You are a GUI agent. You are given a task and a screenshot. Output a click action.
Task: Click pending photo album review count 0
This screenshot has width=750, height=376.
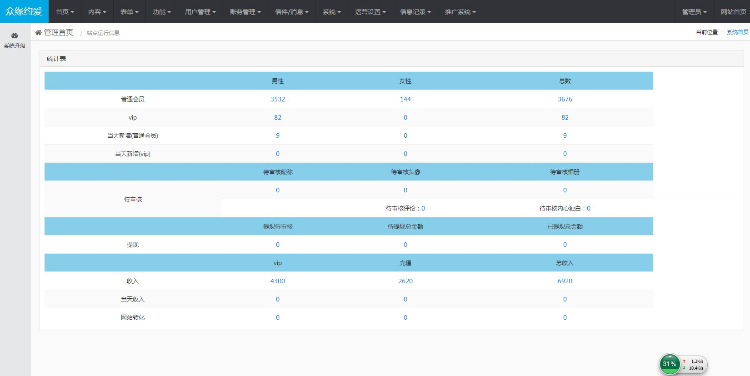pos(565,190)
